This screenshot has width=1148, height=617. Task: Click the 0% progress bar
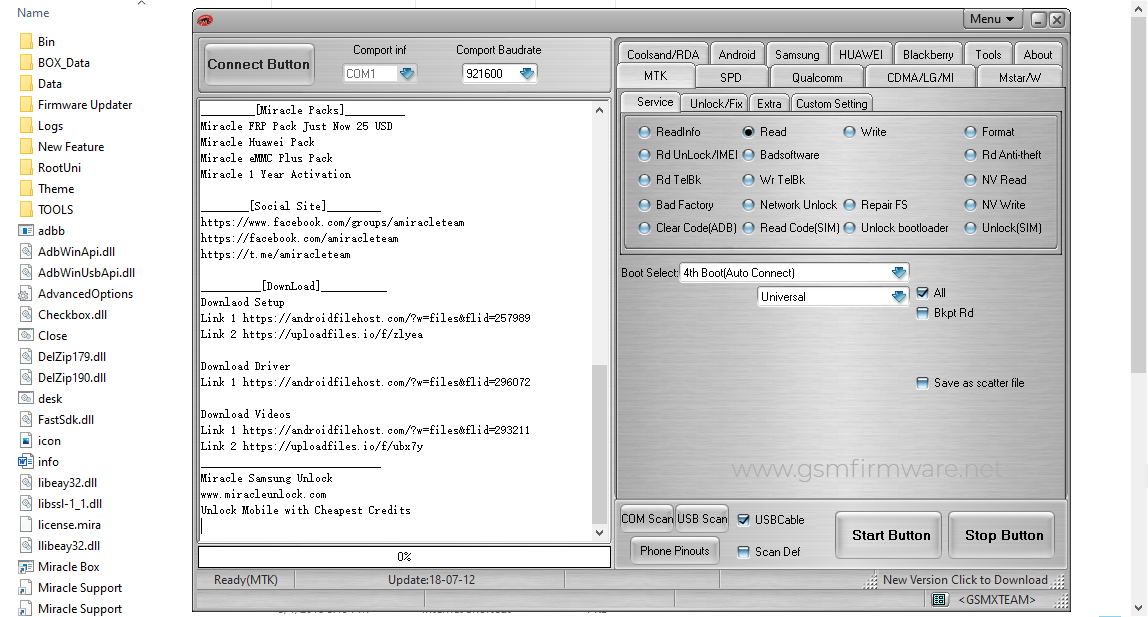point(404,557)
